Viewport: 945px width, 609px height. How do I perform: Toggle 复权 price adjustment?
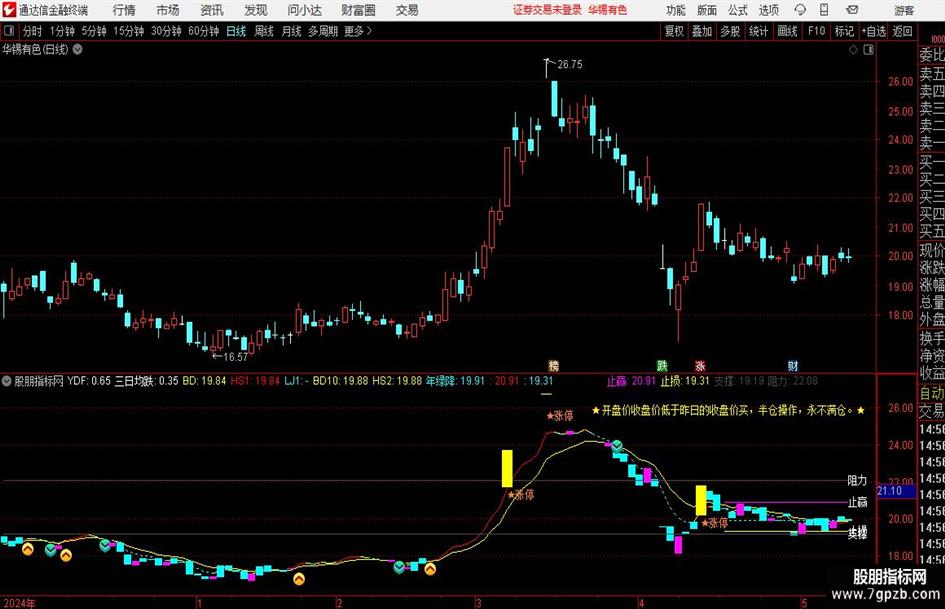point(674,31)
